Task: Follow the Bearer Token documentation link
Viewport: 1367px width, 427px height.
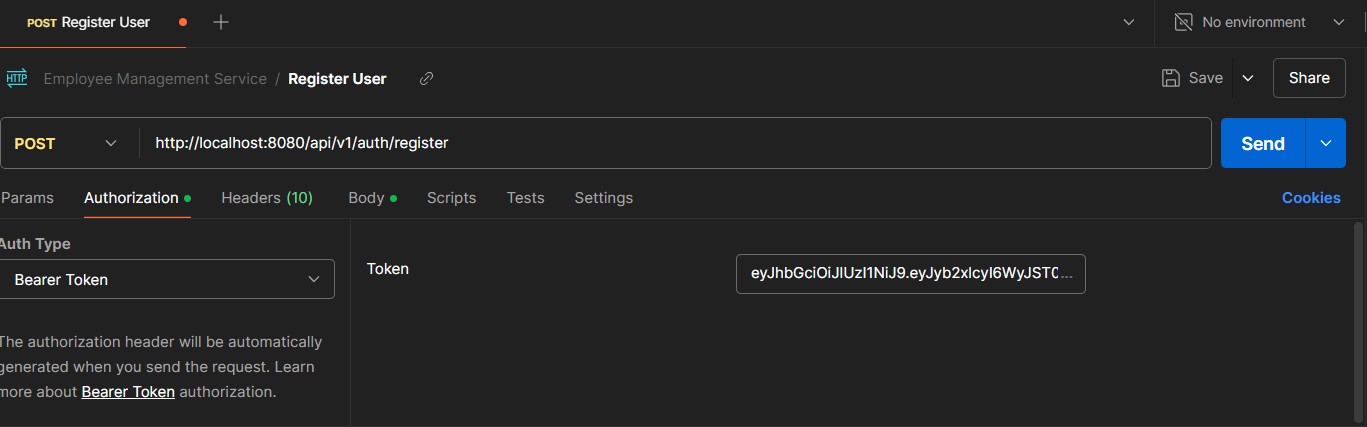Action: tap(128, 392)
